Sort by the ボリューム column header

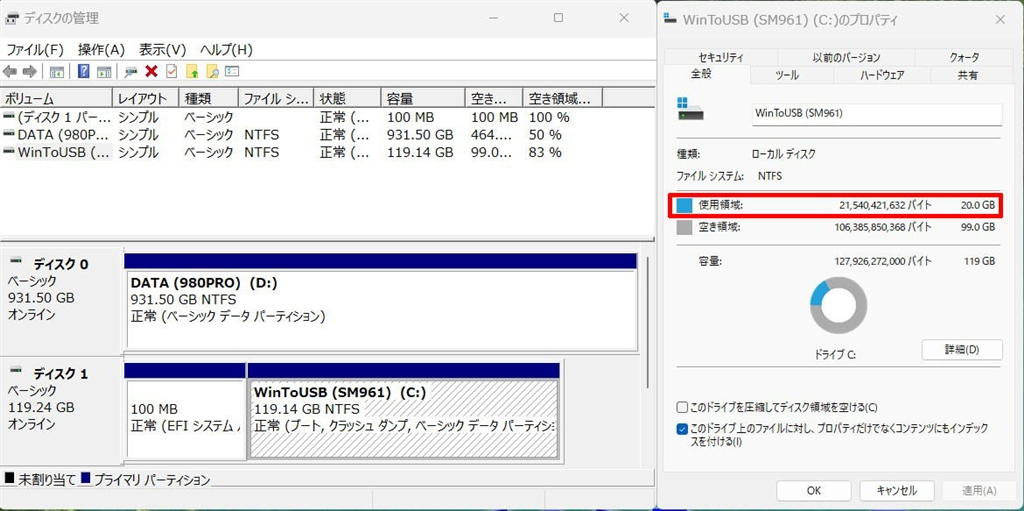57,99
